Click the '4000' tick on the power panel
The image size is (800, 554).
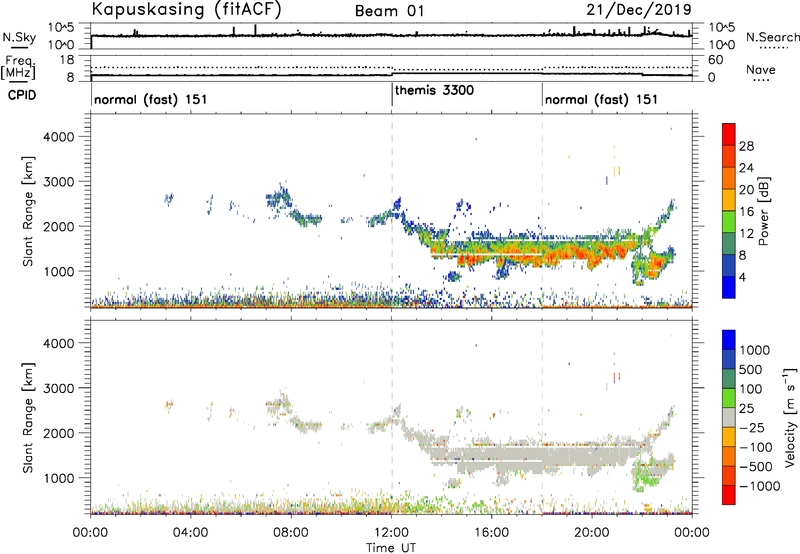coord(58,137)
